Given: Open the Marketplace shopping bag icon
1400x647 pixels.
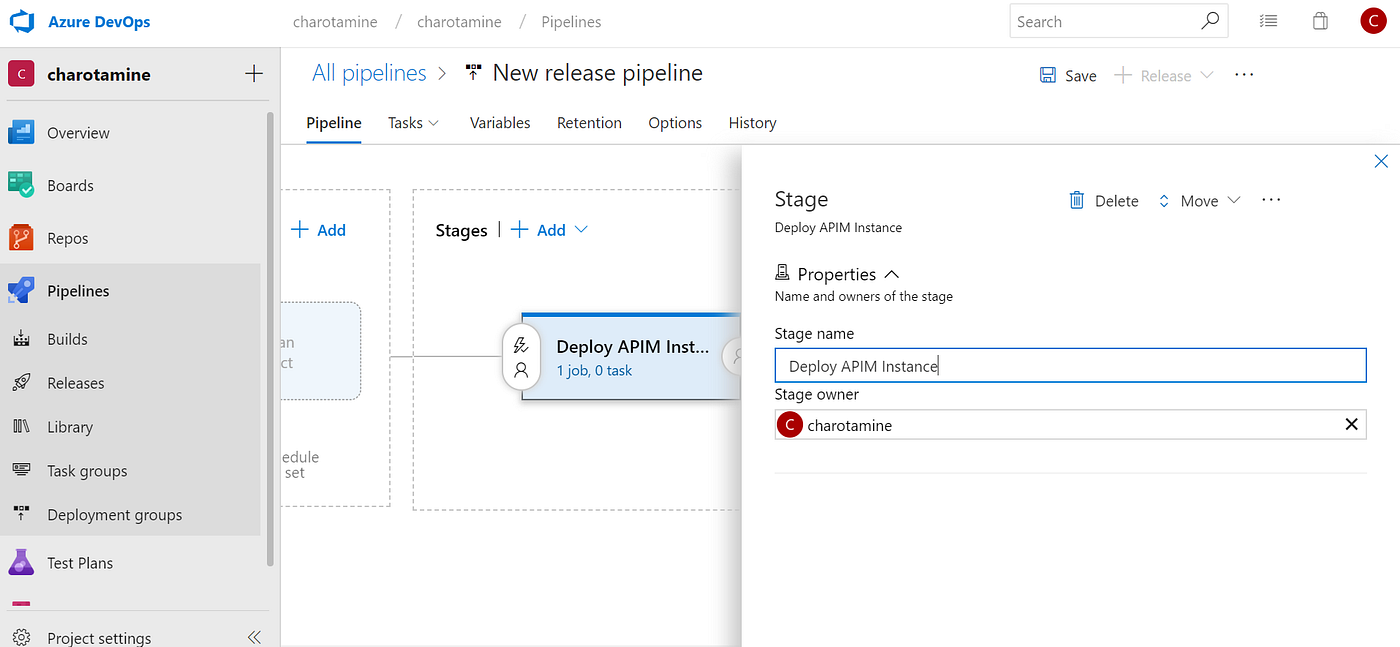Looking at the screenshot, I should coord(1319,20).
